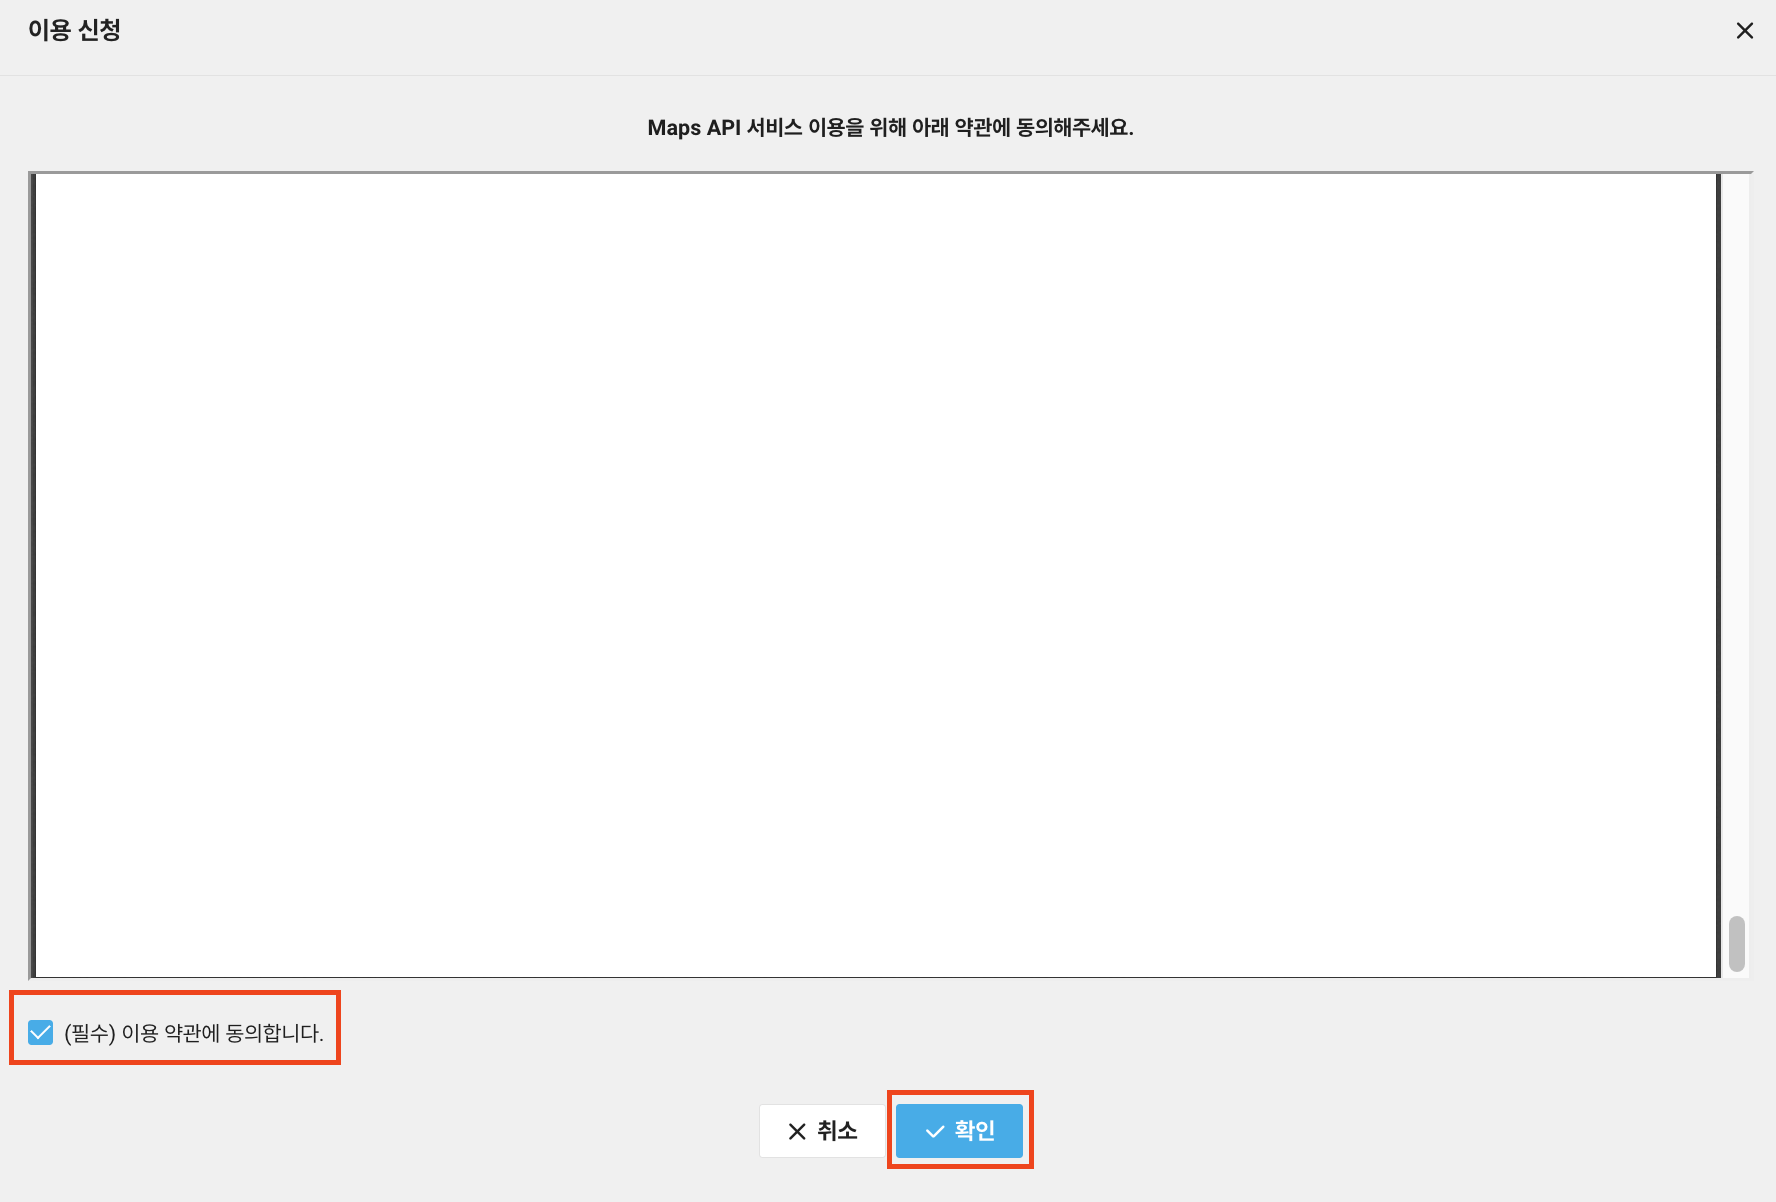Click the '확인' text on the confirm button
The image size is (1776, 1202).
point(974,1130)
